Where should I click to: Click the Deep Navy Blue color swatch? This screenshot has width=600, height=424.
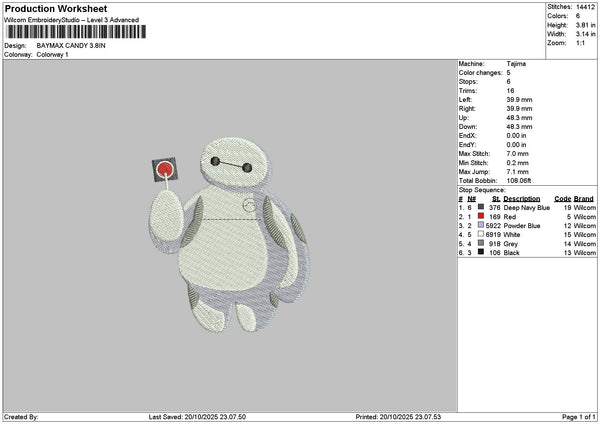pos(481,207)
